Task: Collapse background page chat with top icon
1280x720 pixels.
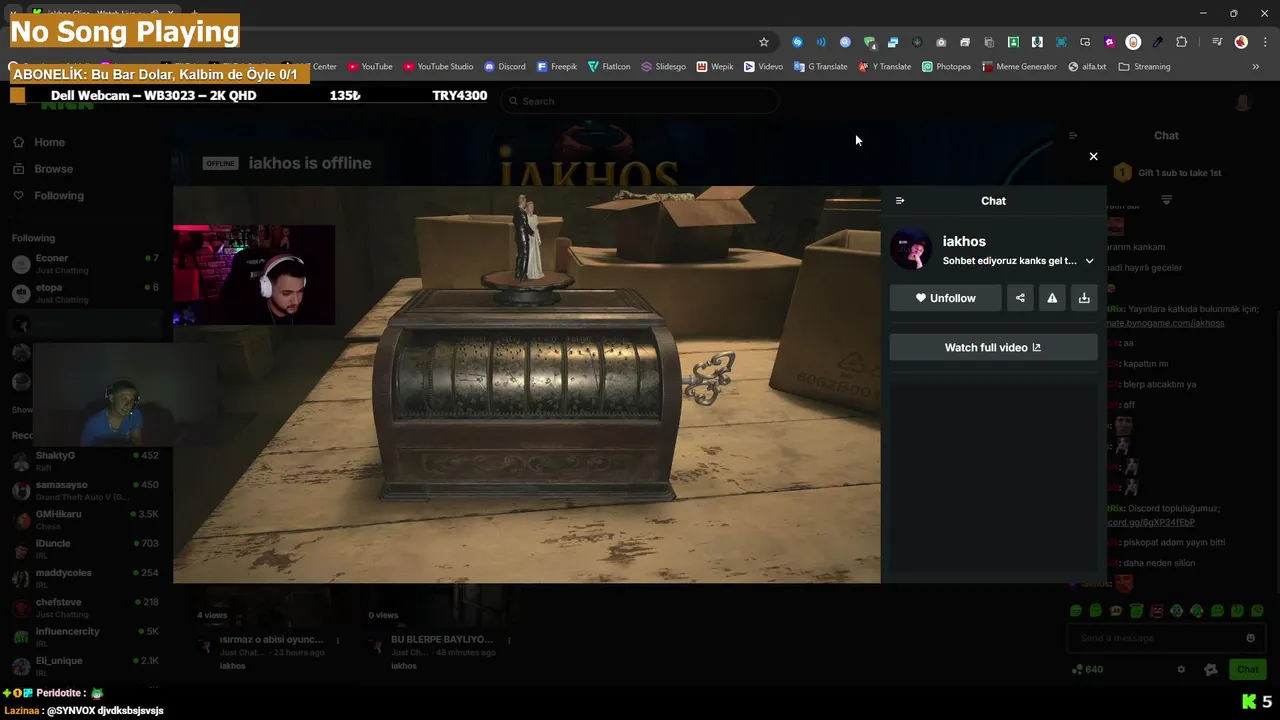Action: click(1073, 135)
